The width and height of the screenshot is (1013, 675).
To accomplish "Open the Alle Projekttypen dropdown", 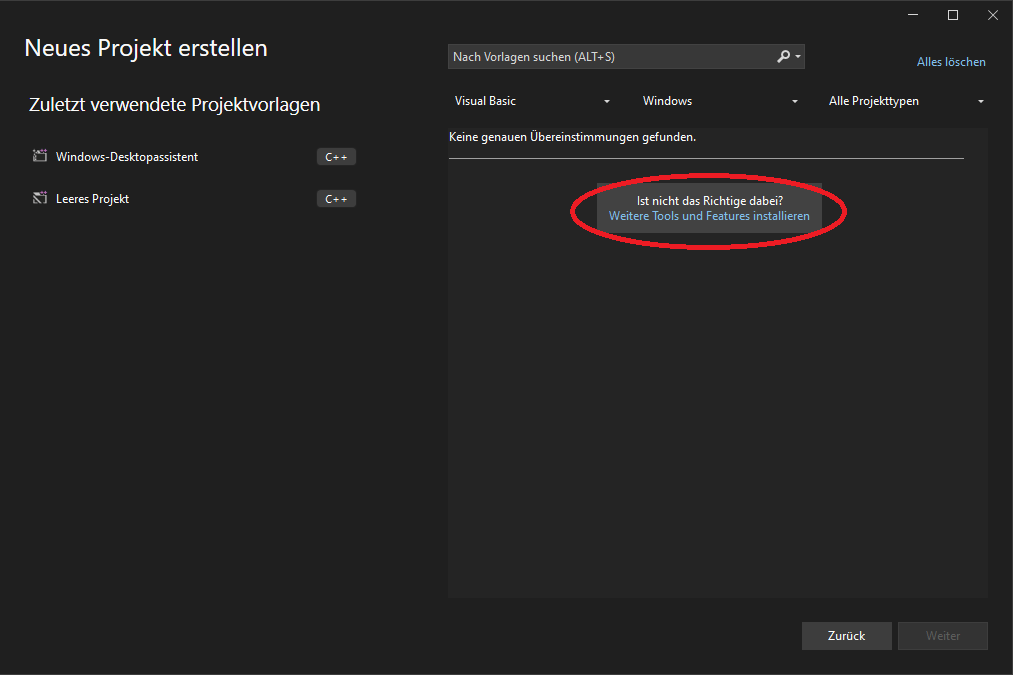I will click(x=906, y=101).
